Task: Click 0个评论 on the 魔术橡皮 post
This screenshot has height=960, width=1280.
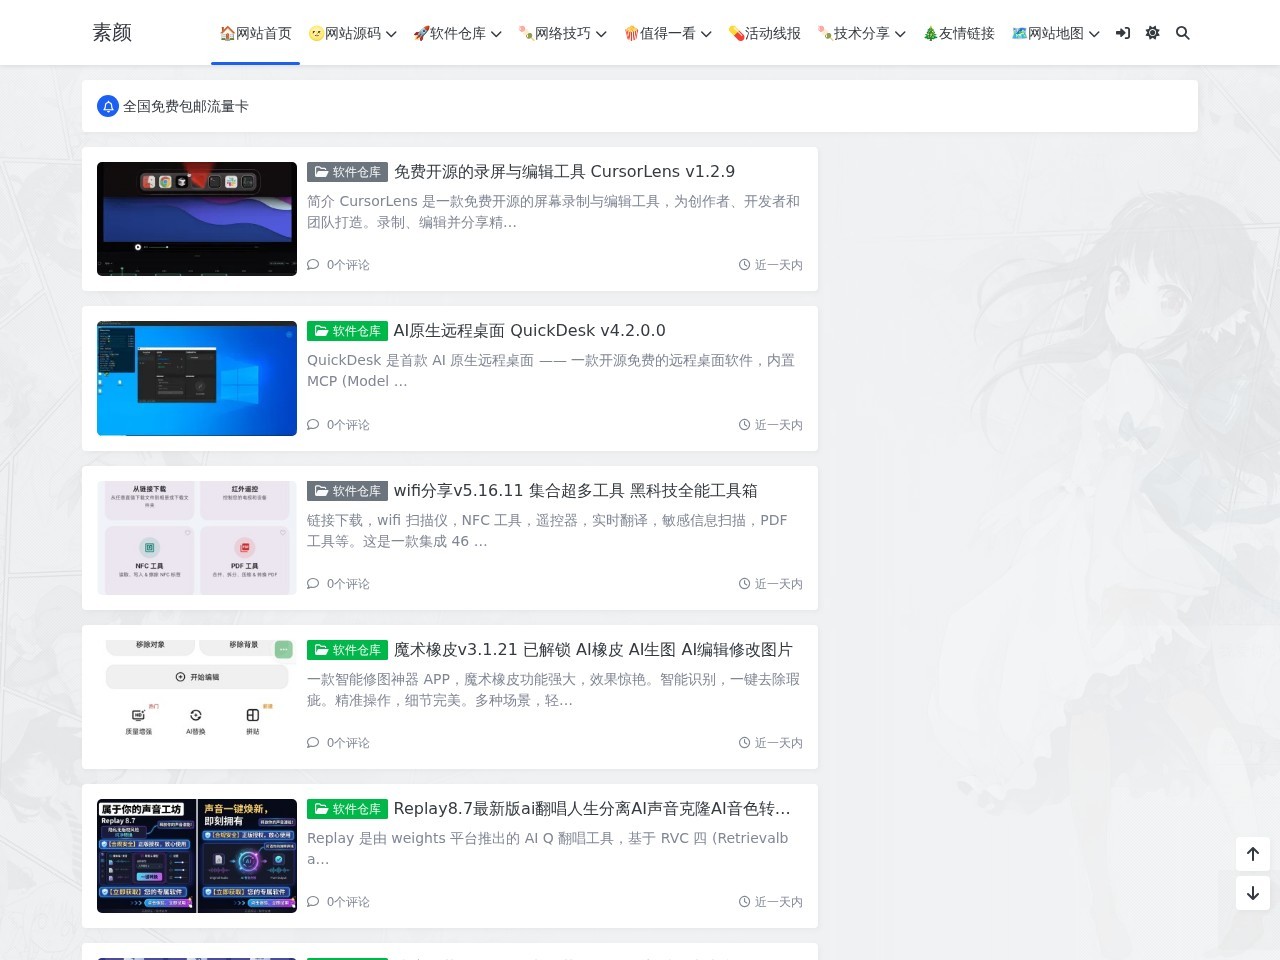Action: [348, 743]
